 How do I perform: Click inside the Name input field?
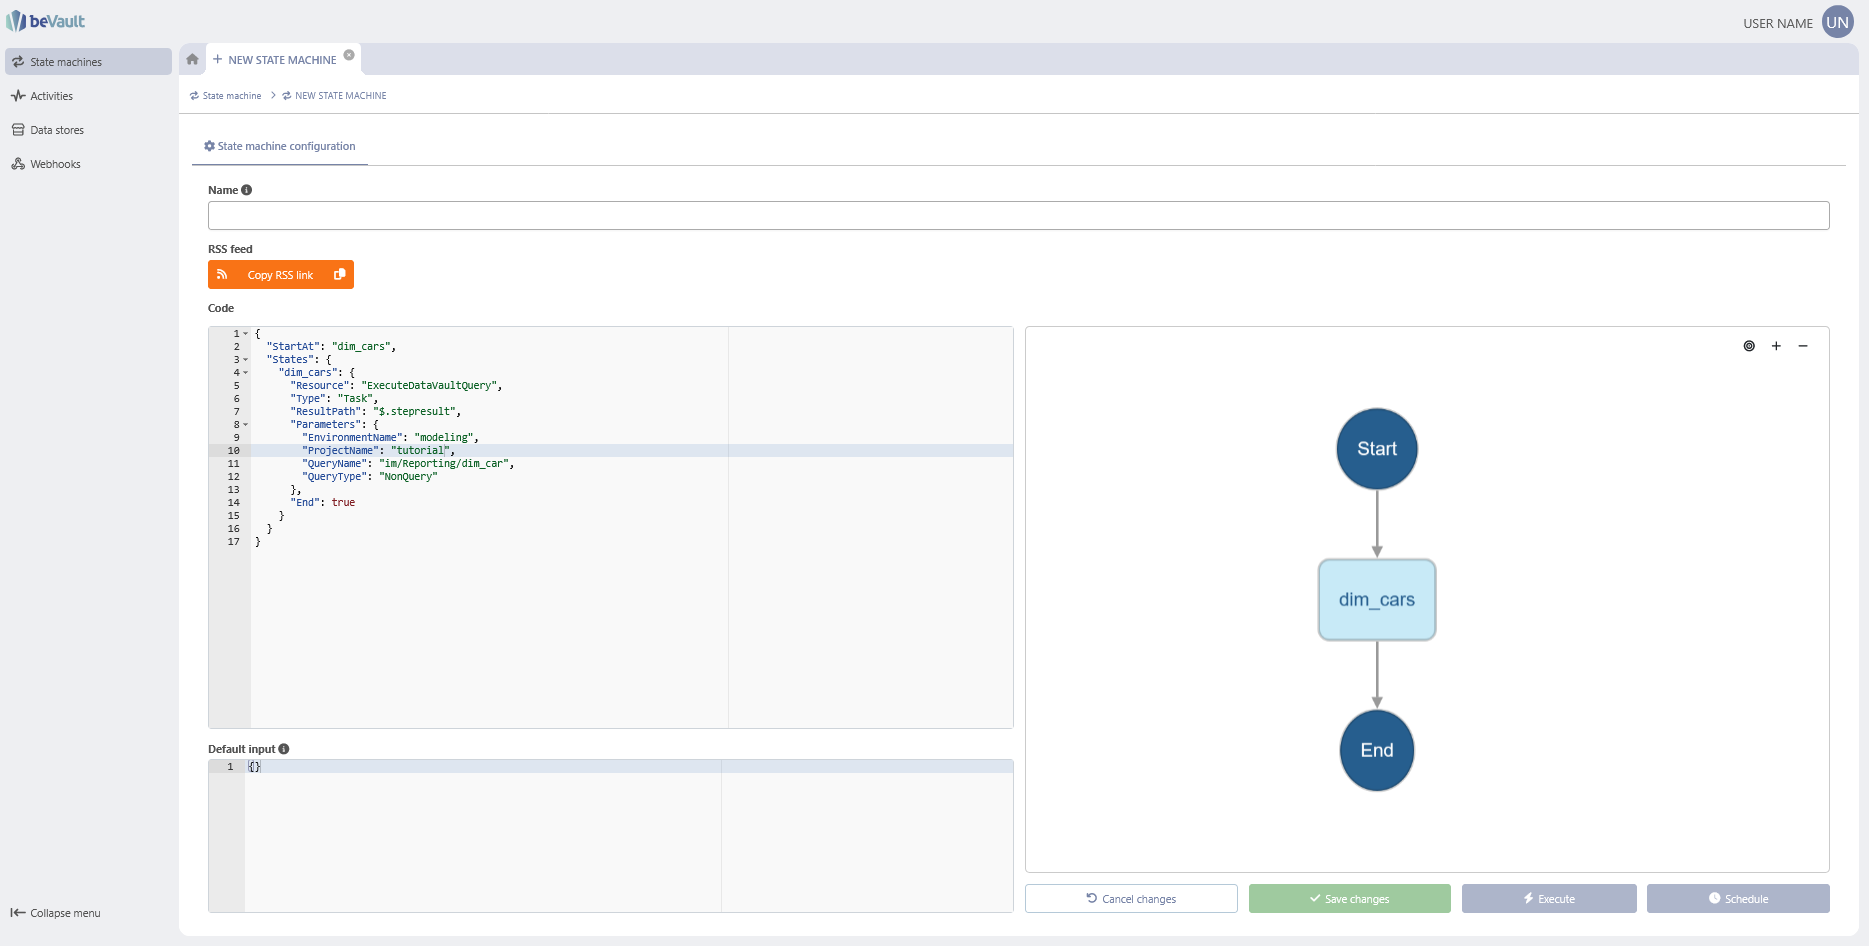pos(1018,216)
